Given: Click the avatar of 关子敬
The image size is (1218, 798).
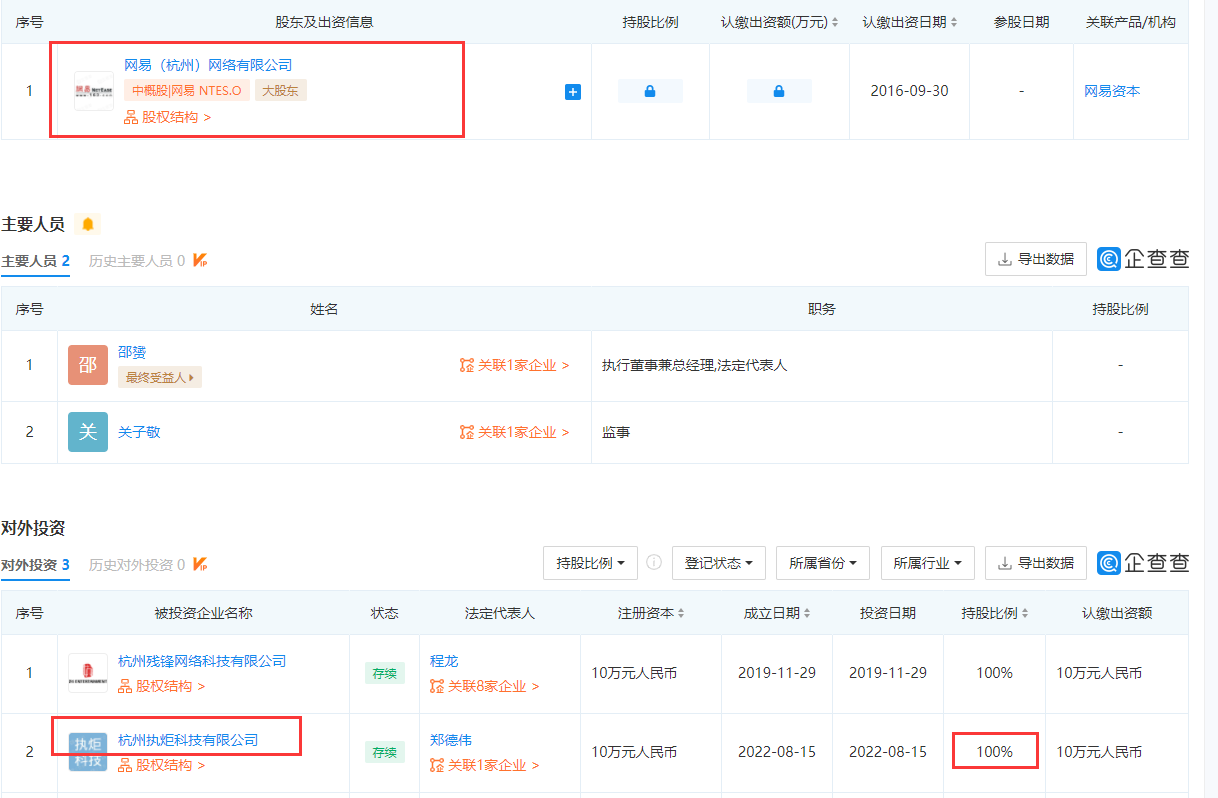Looking at the screenshot, I should coord(88,432).
